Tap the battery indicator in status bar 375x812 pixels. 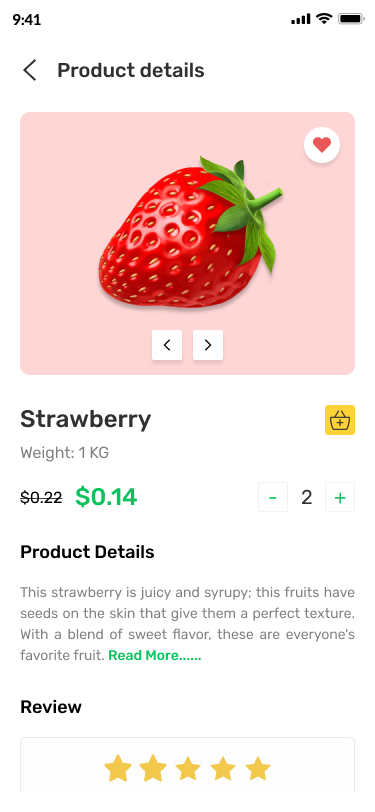(x=352, y=19)
